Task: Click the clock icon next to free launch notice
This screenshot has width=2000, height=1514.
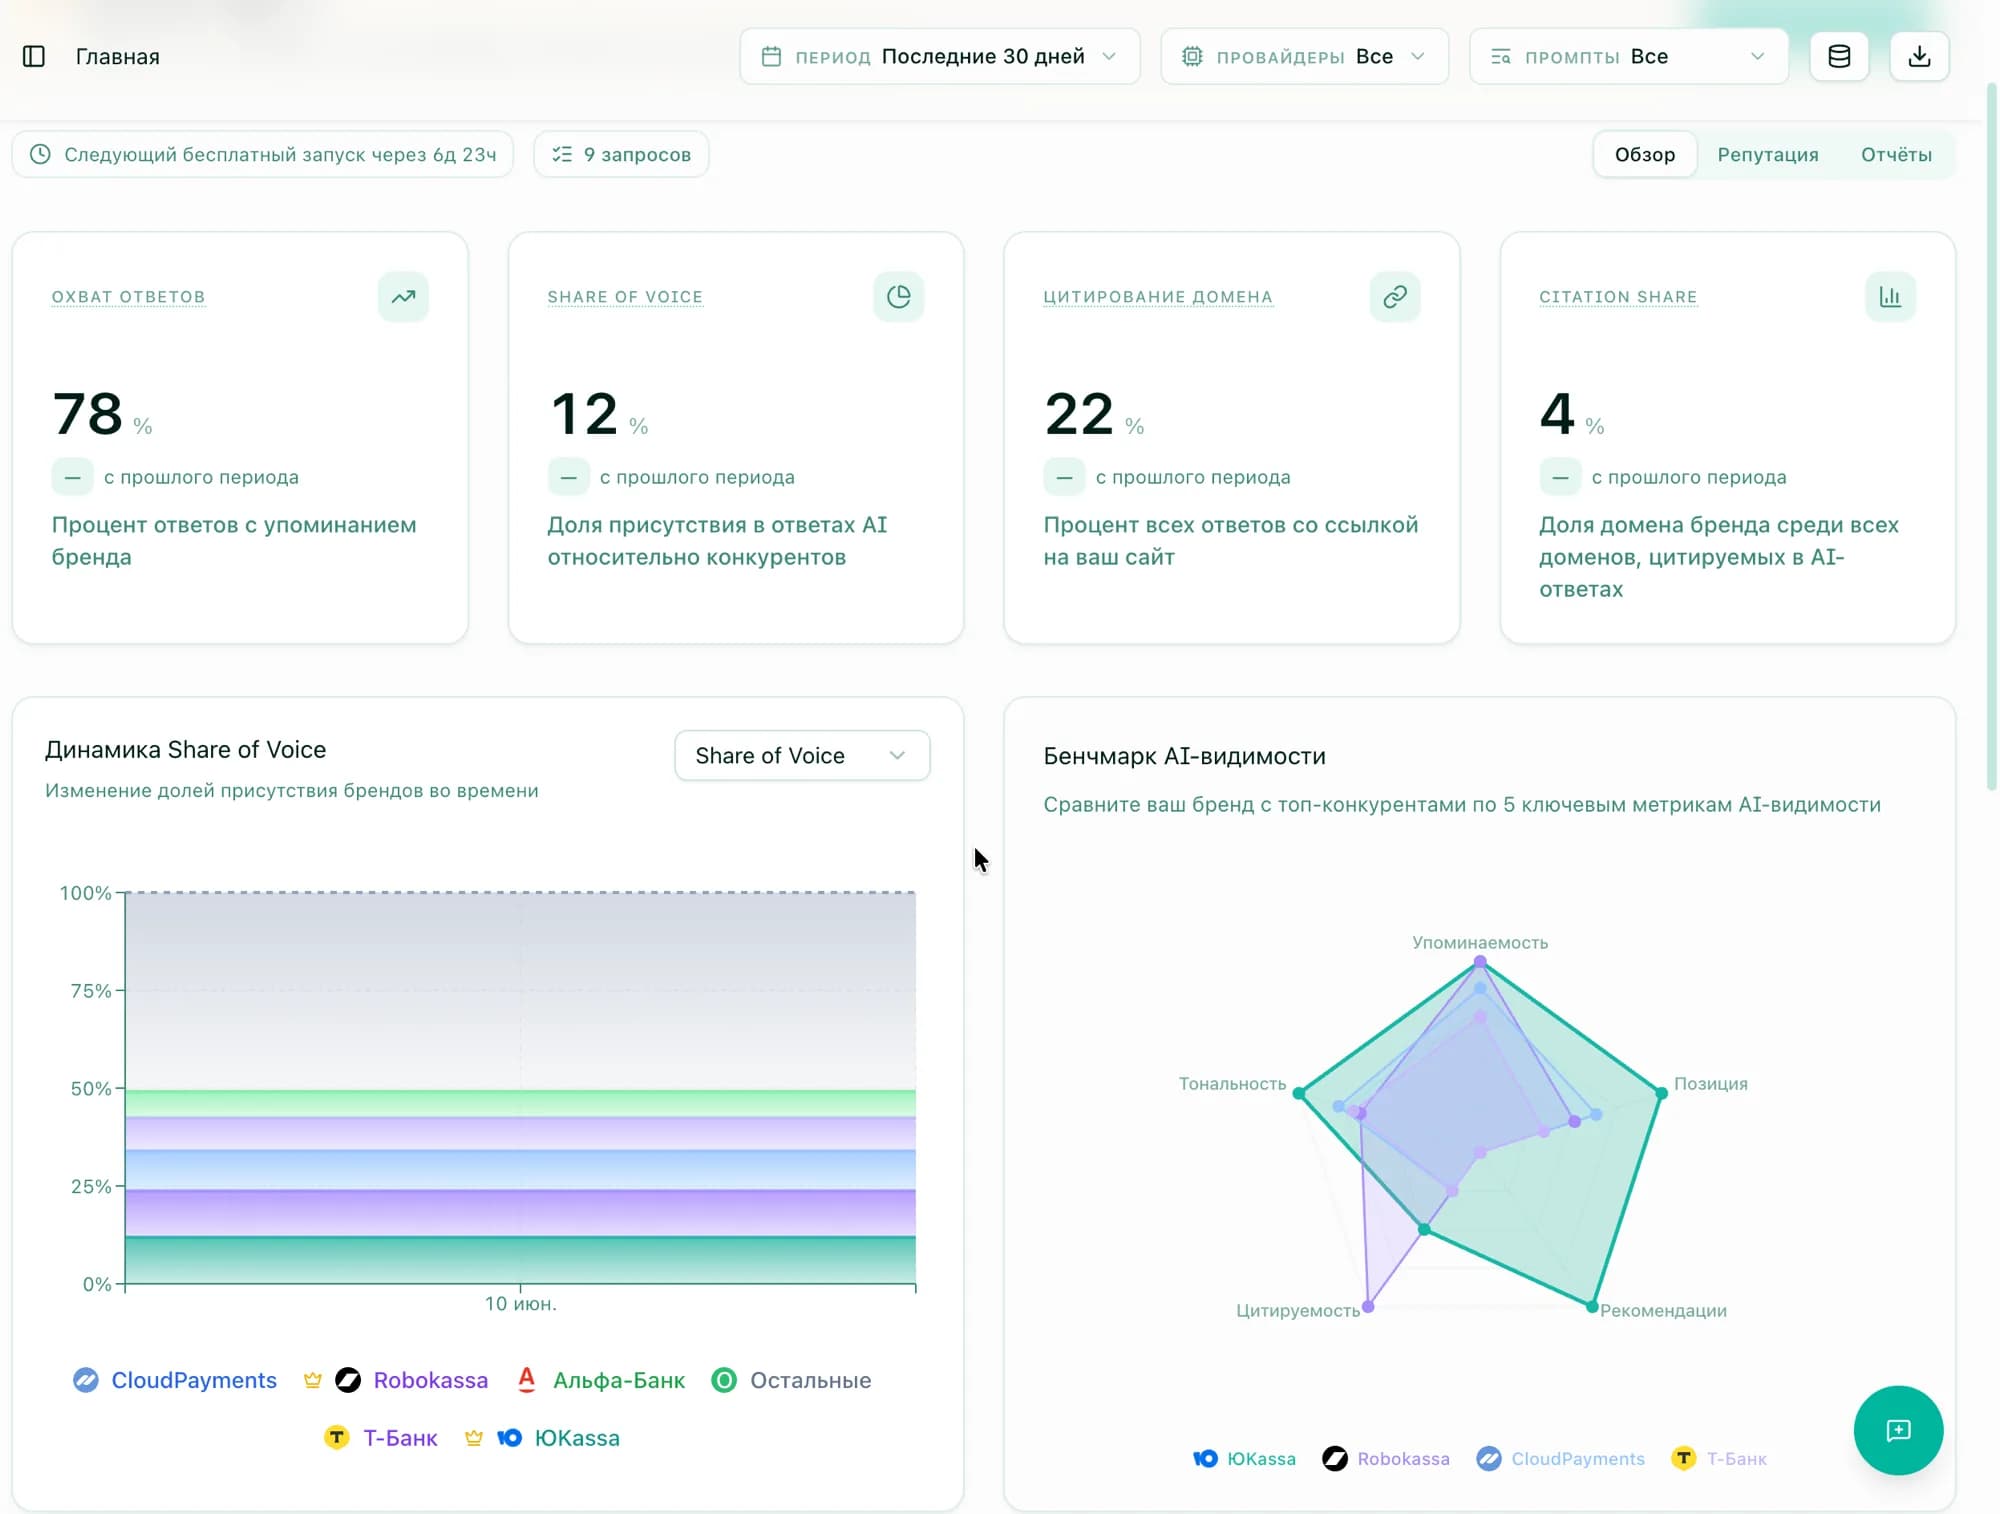Action: coord(40,154)
